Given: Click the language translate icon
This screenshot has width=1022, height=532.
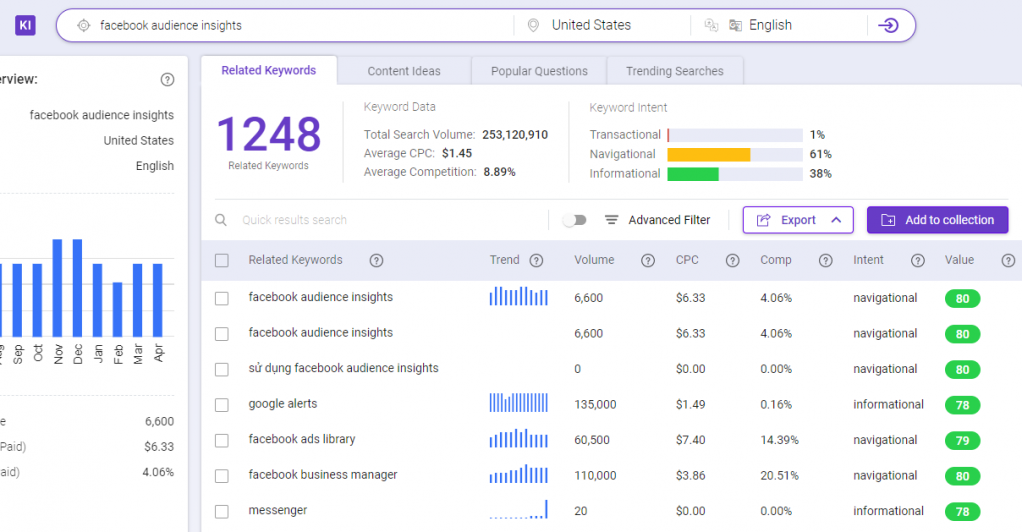Looking at the screenshot, I should [x=711, y=25].
